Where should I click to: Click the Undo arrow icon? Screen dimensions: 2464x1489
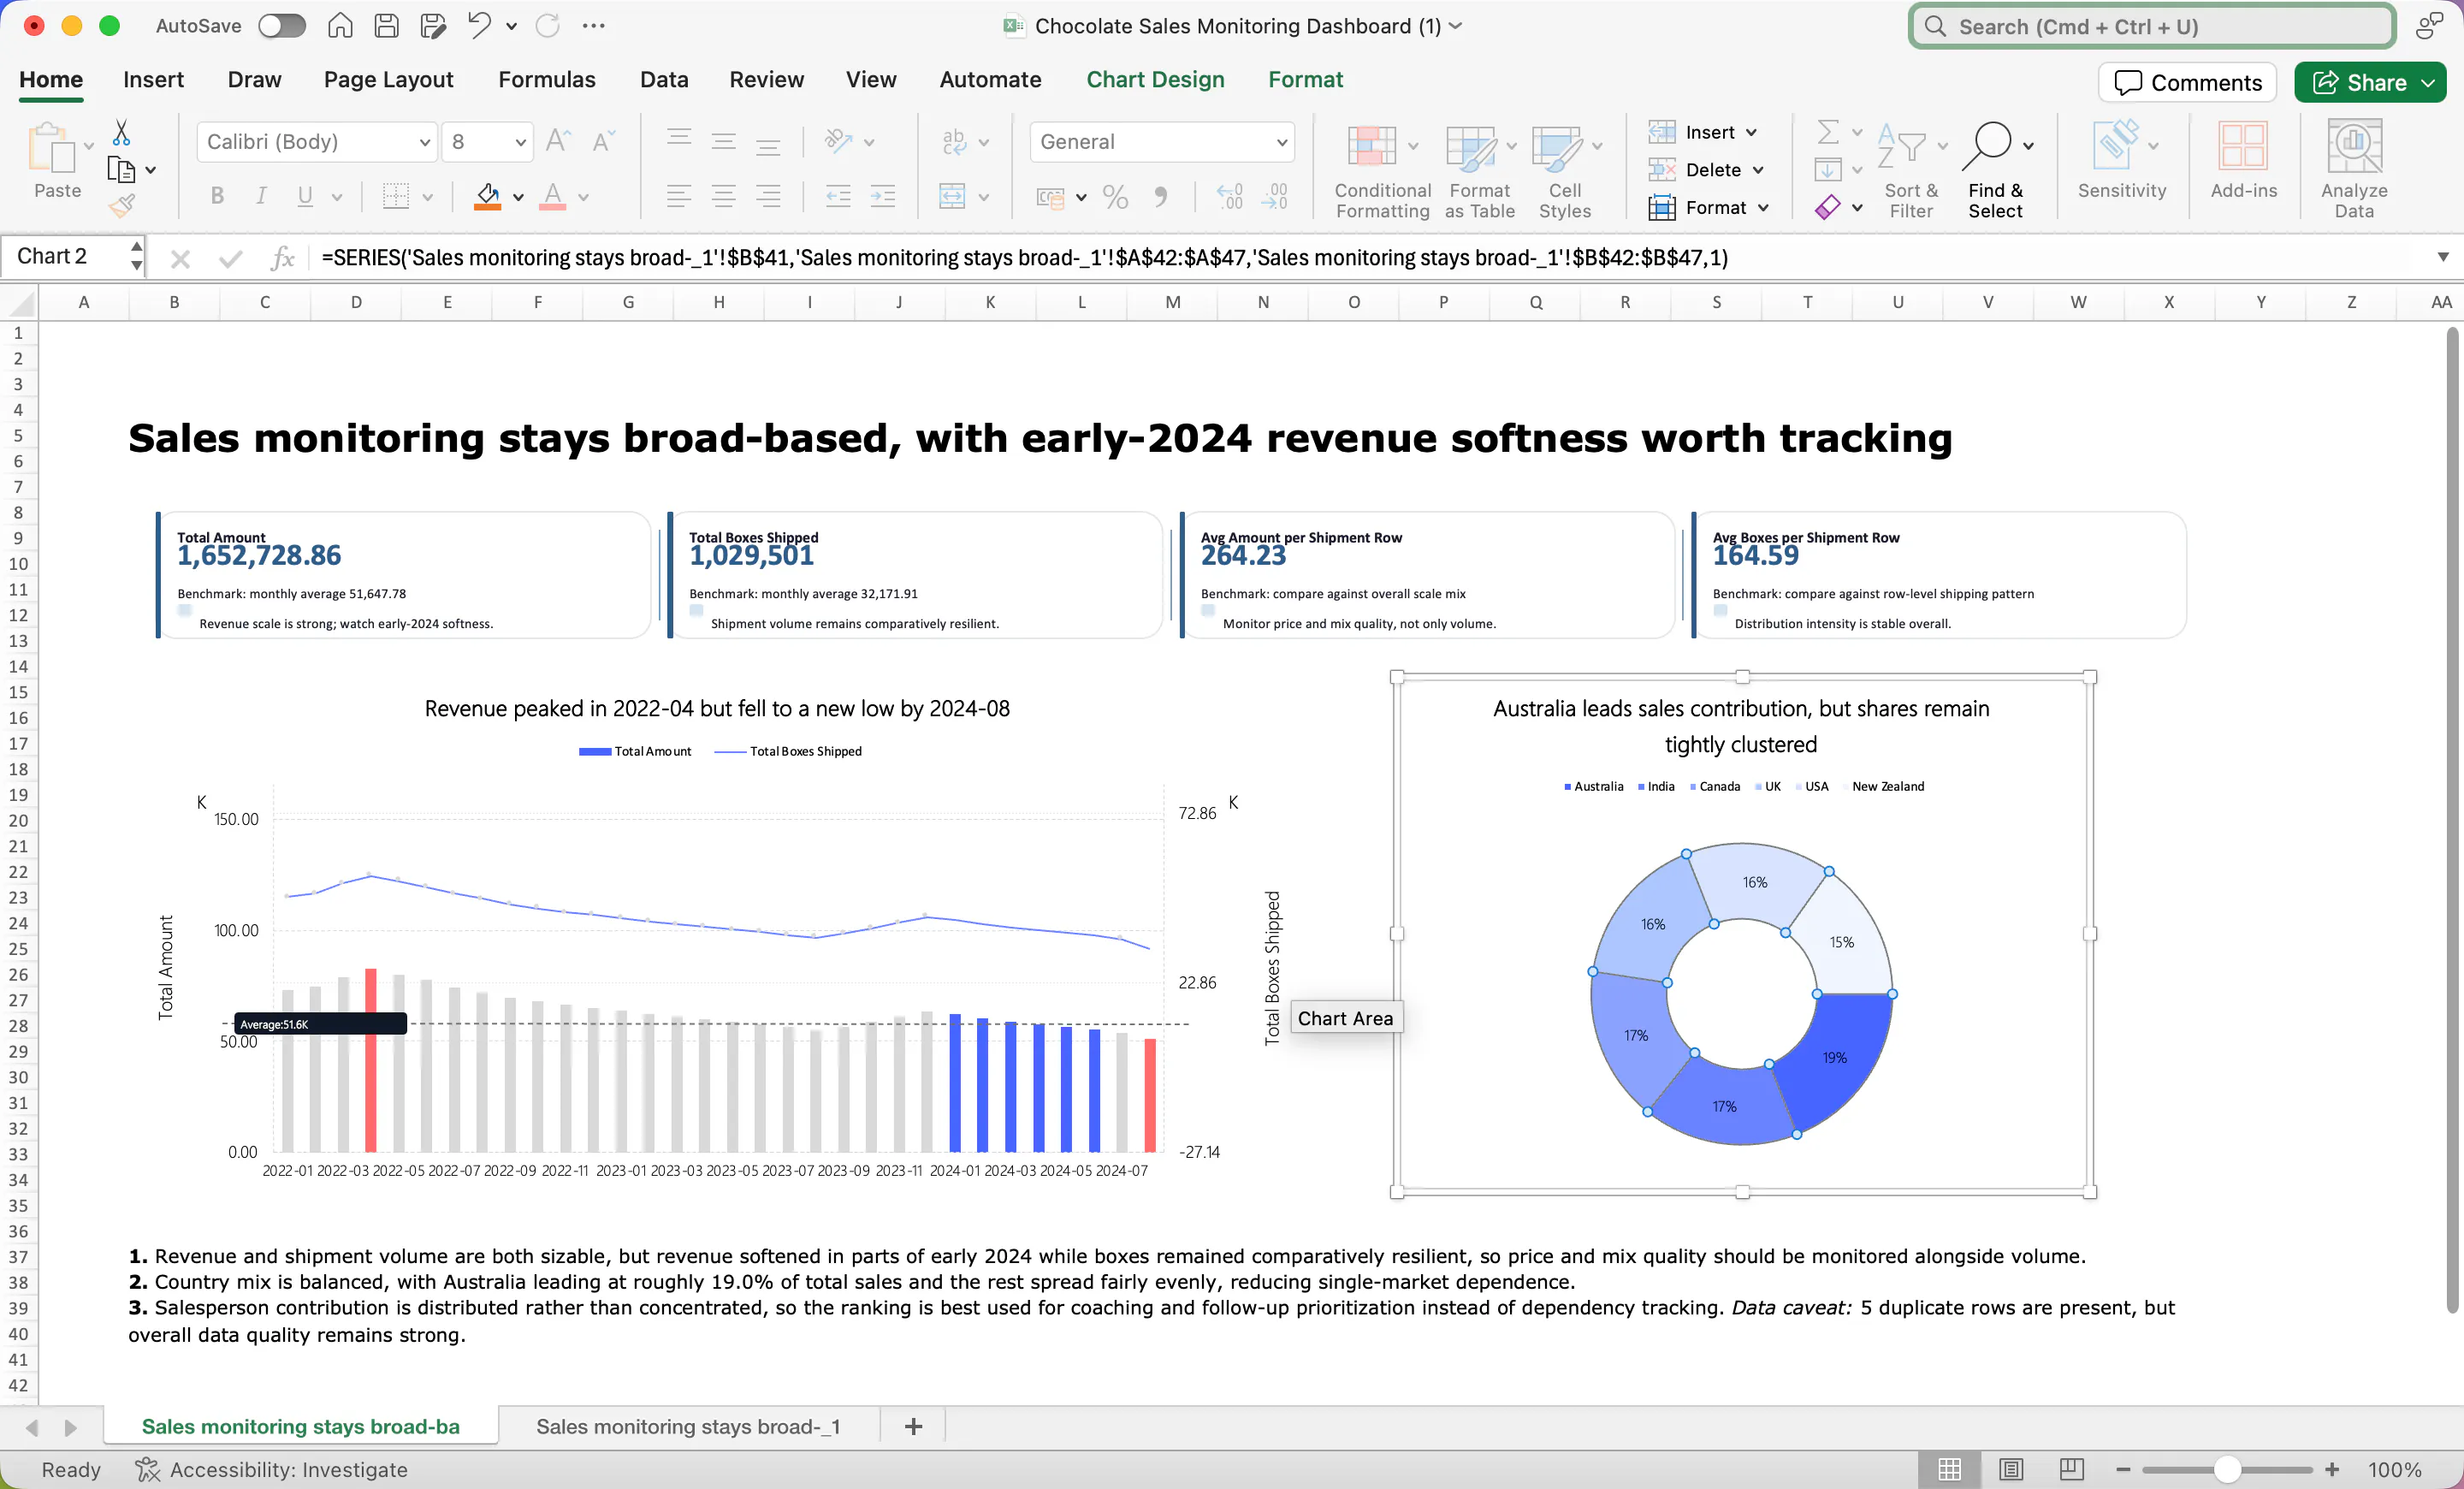479,26
